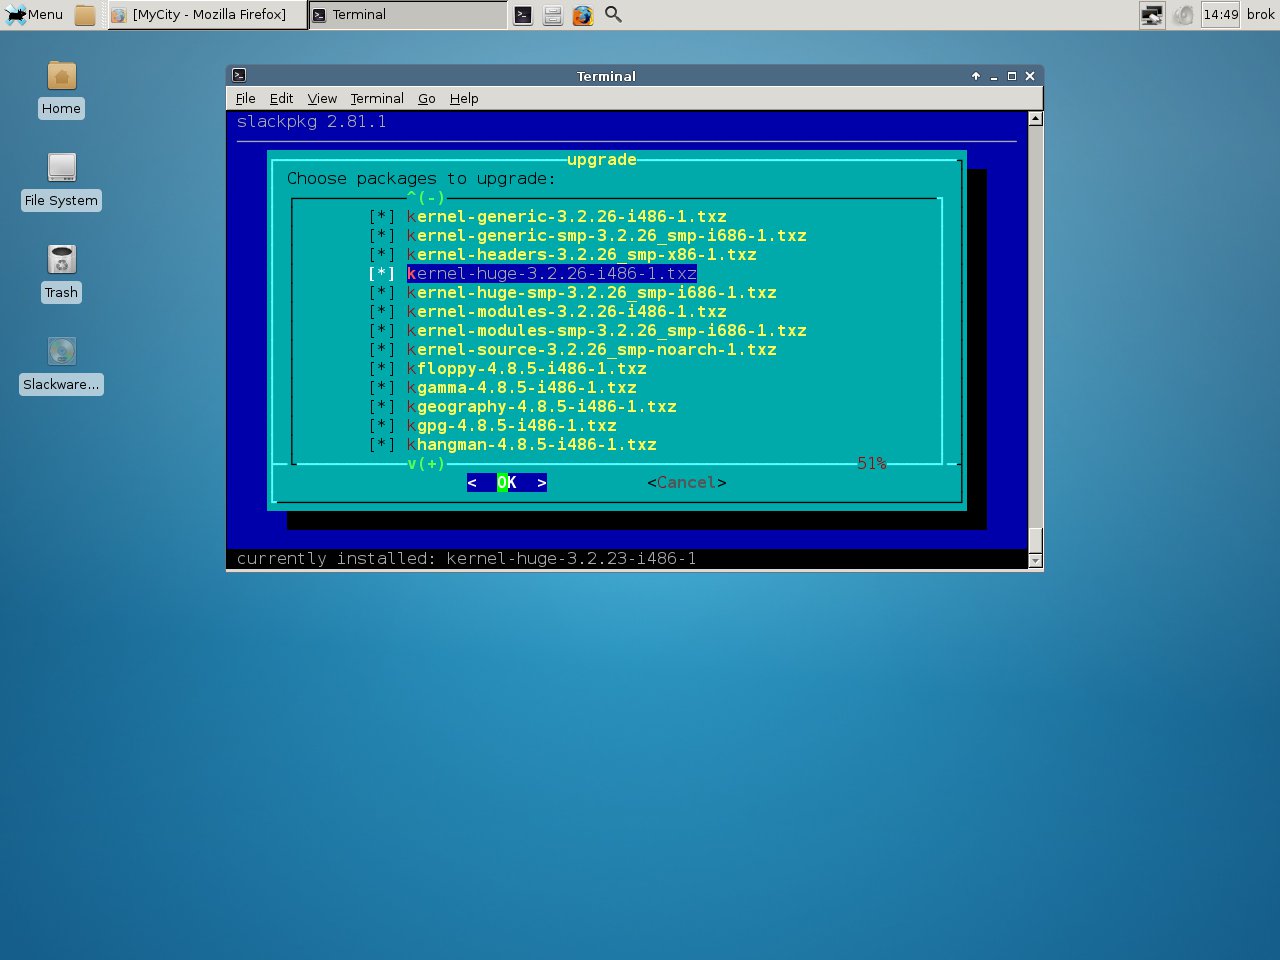This screenshot has width=1280, height=960.
Task: Open the Terminal menu in menu bar
Action: (x=377, y=98)
